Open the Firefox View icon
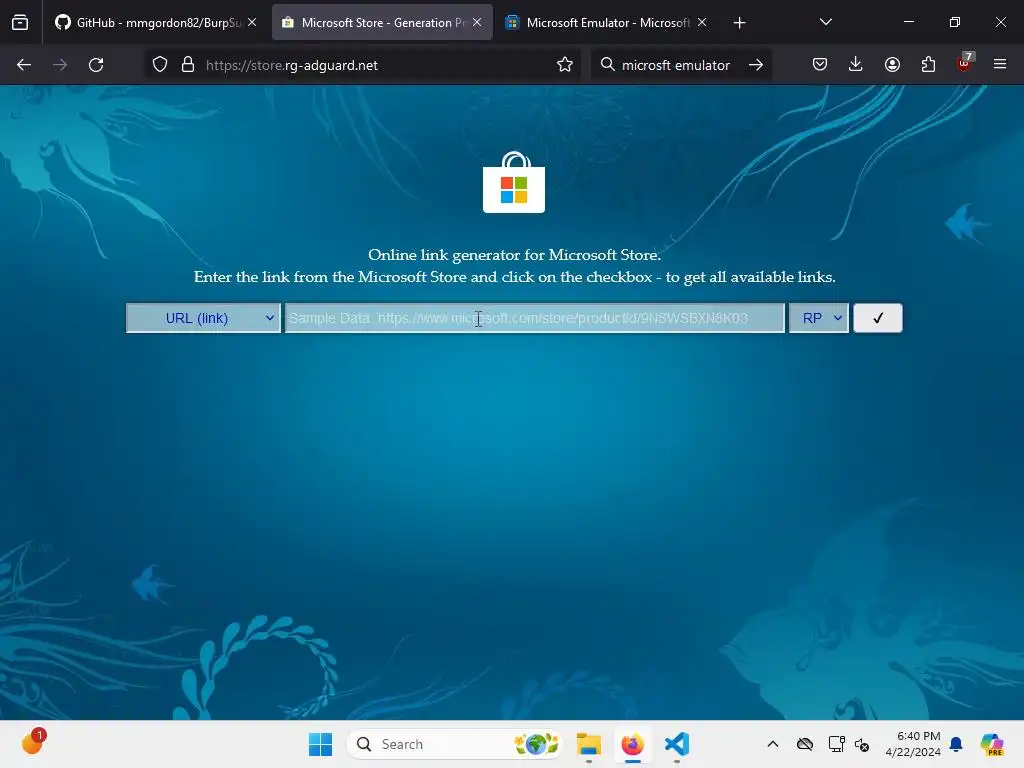1024x768 pixels. tap(20, 22)
